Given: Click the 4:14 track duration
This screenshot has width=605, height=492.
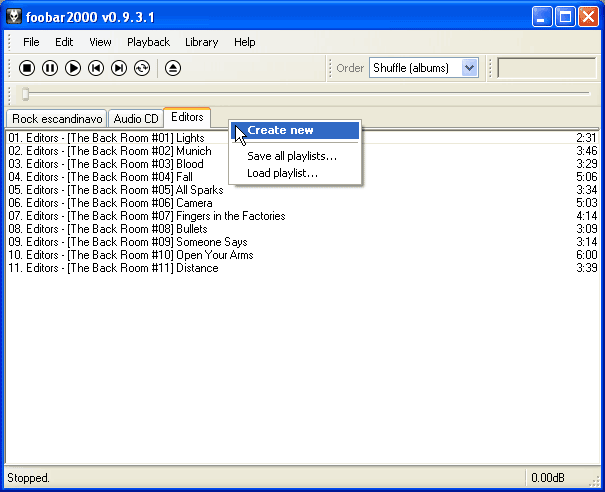Looking at the screenshot, I should click(x=587, y=216).
